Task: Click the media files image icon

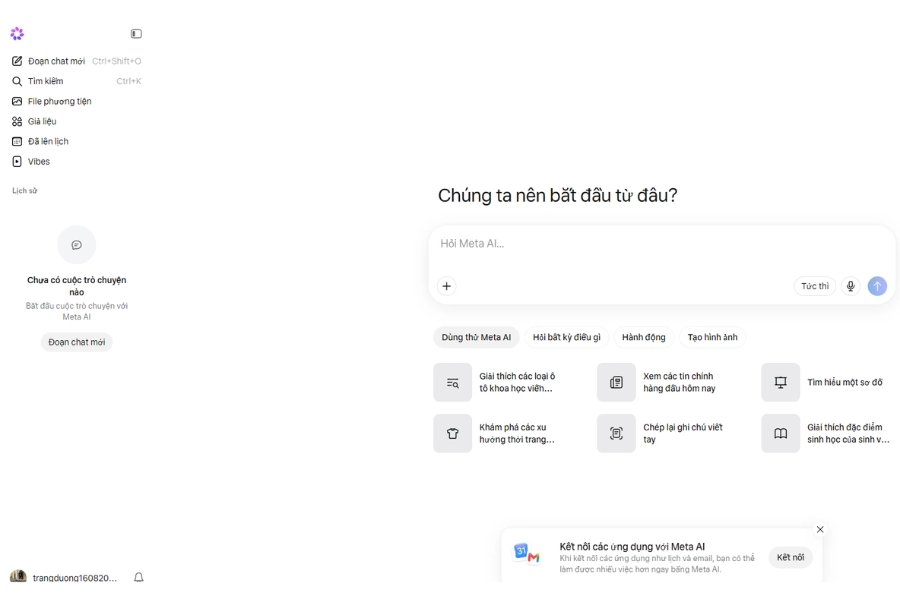Action: click(17, 101)
